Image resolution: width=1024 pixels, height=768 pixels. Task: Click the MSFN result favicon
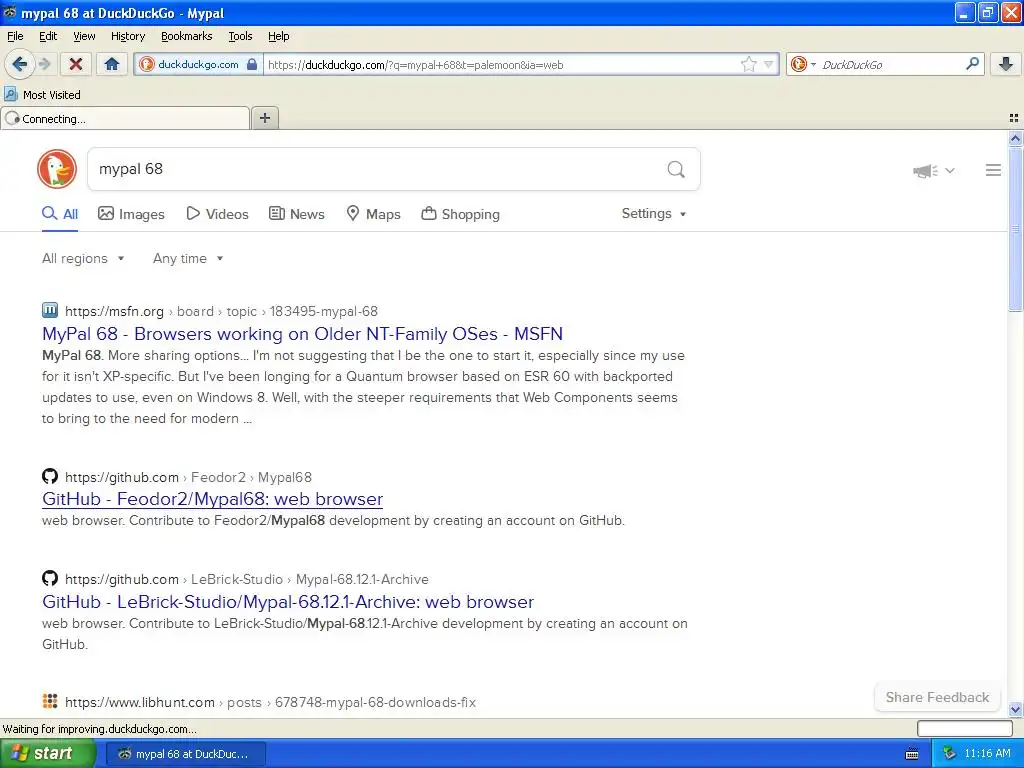pyautogui.click(x=50, y=310)
